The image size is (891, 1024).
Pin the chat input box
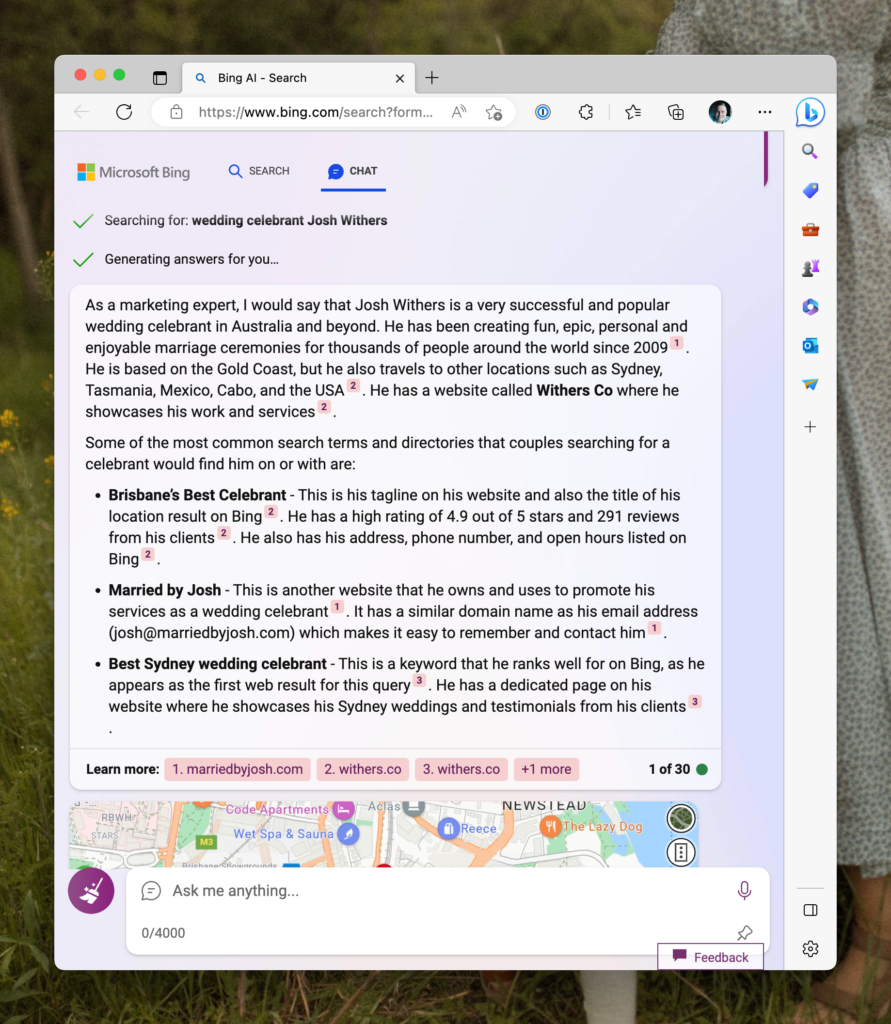(x=744, y=933)
